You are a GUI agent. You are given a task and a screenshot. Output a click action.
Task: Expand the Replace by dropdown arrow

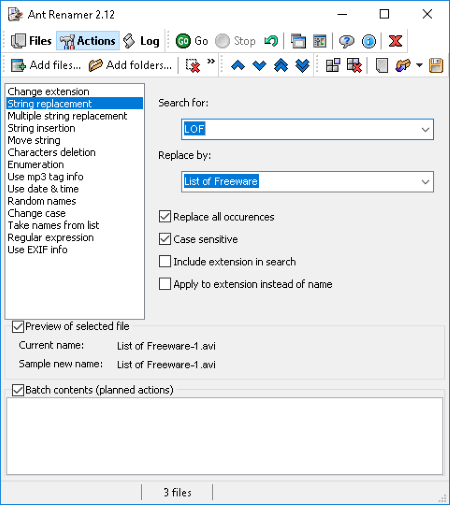(425, 182)
